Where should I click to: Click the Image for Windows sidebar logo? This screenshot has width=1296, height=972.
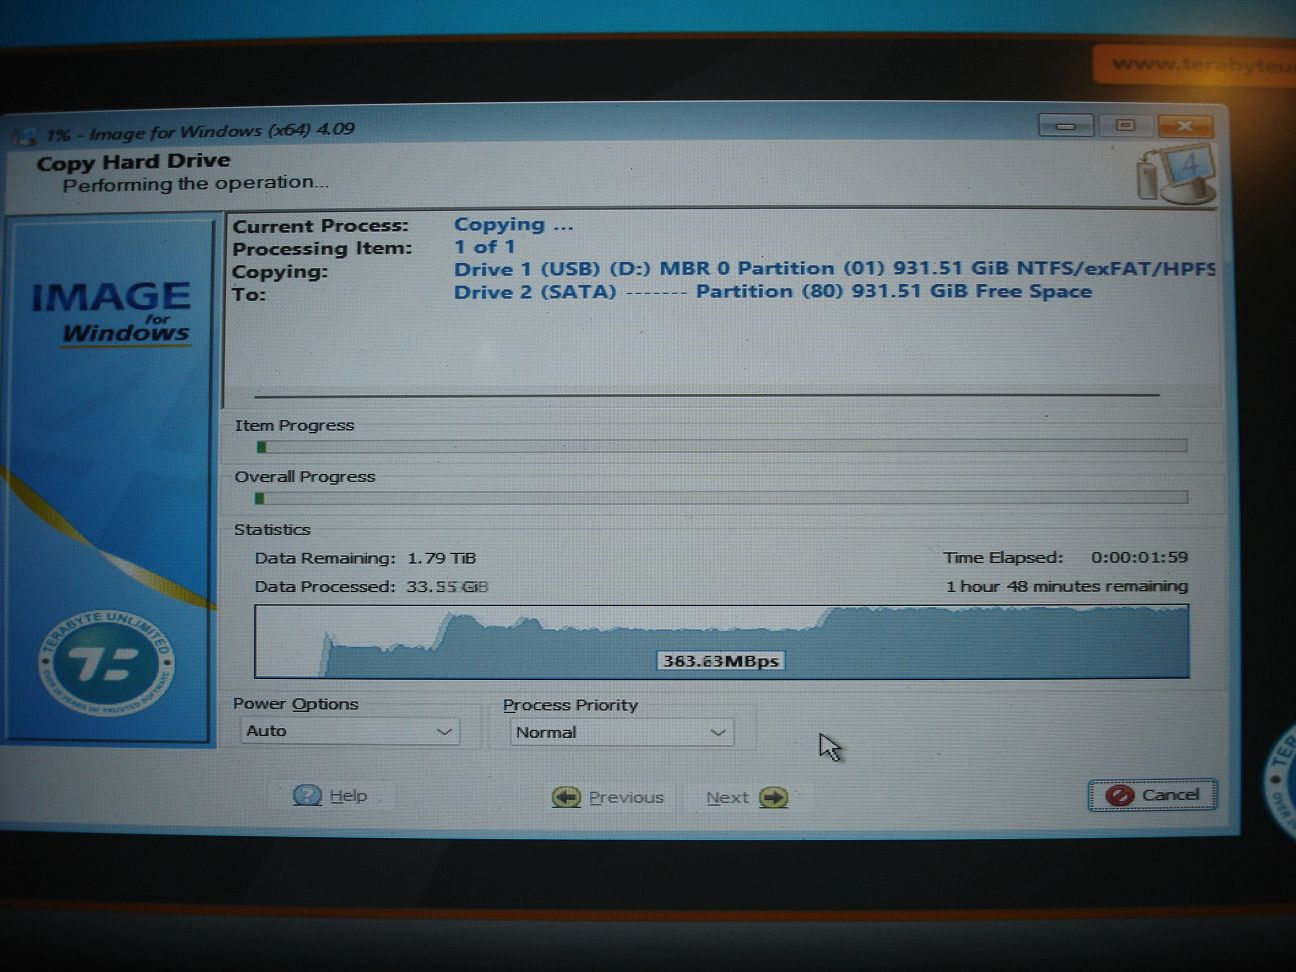(111, 312)
